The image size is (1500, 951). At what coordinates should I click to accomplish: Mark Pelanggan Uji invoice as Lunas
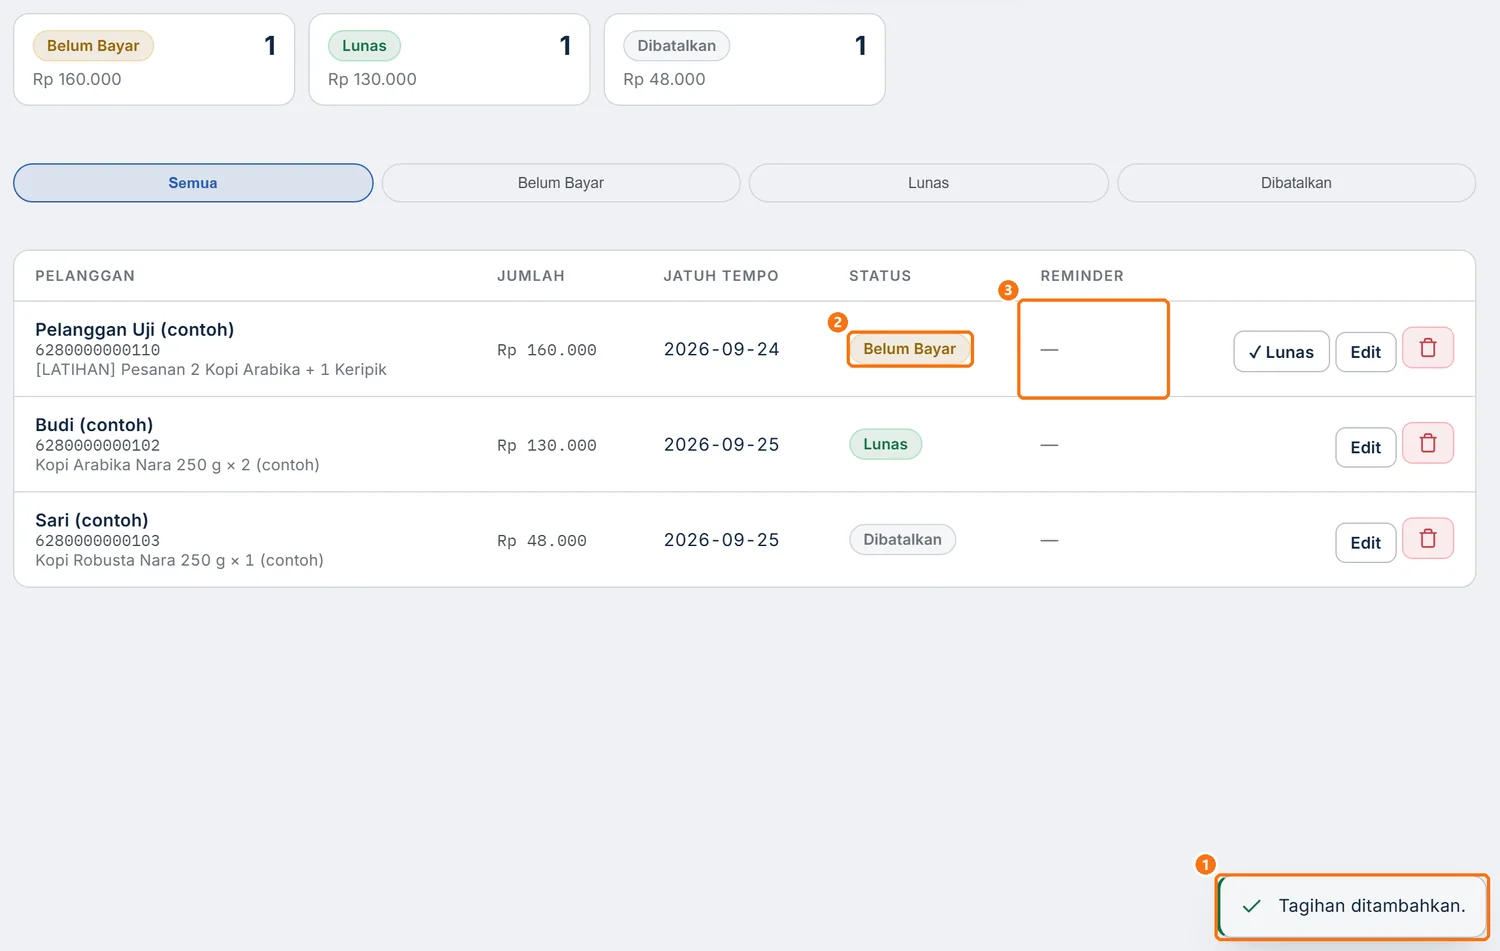pyautogui.click(x=1281, y=352)
